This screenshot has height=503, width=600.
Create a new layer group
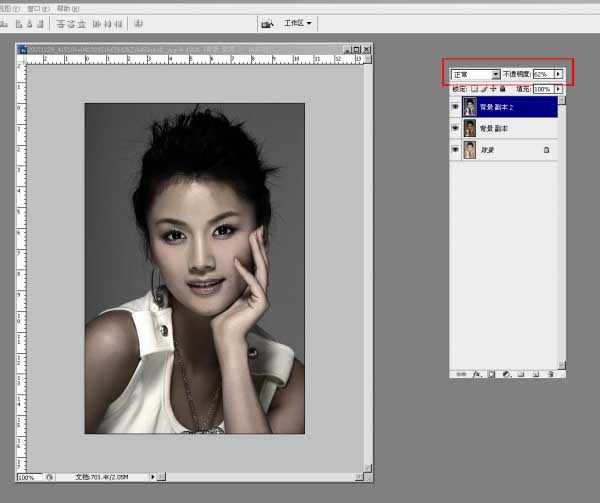[x=521, y=374]
